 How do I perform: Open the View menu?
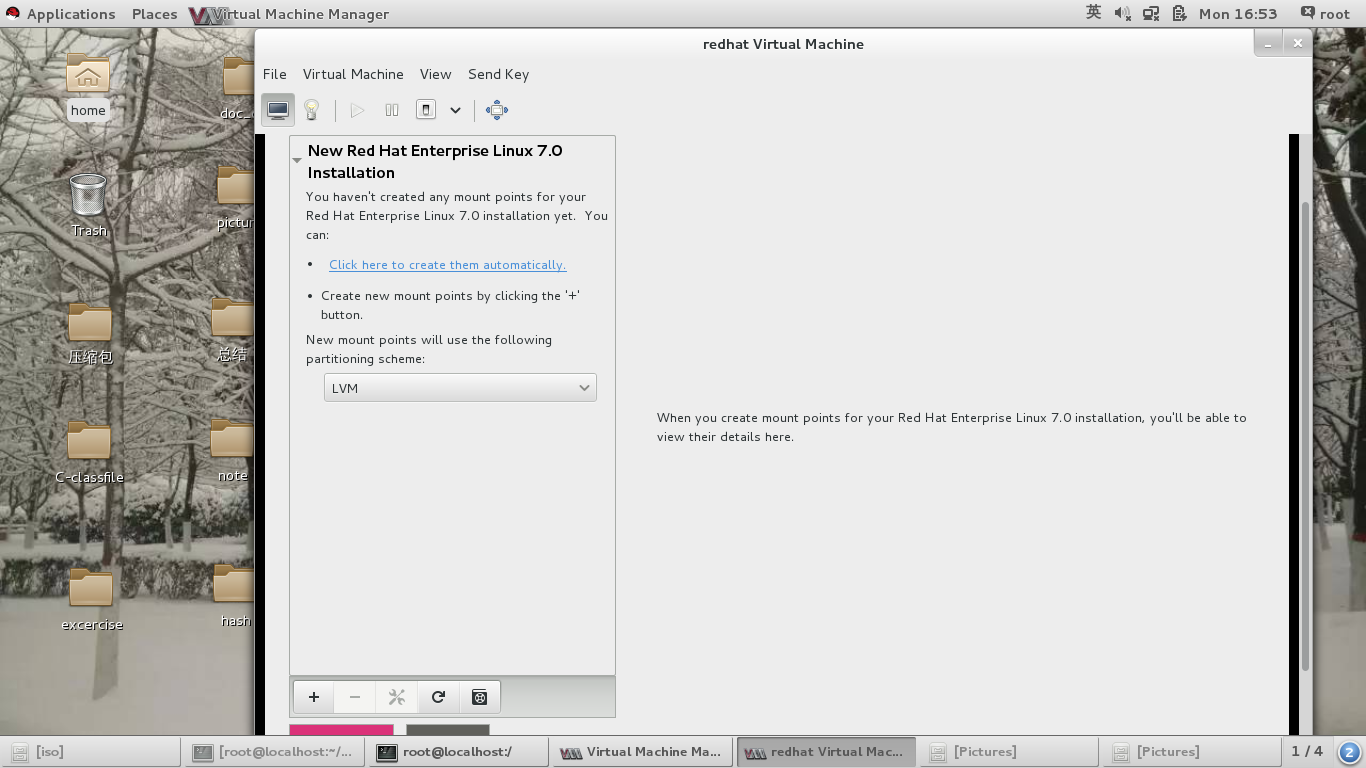(x=435, y=74)
